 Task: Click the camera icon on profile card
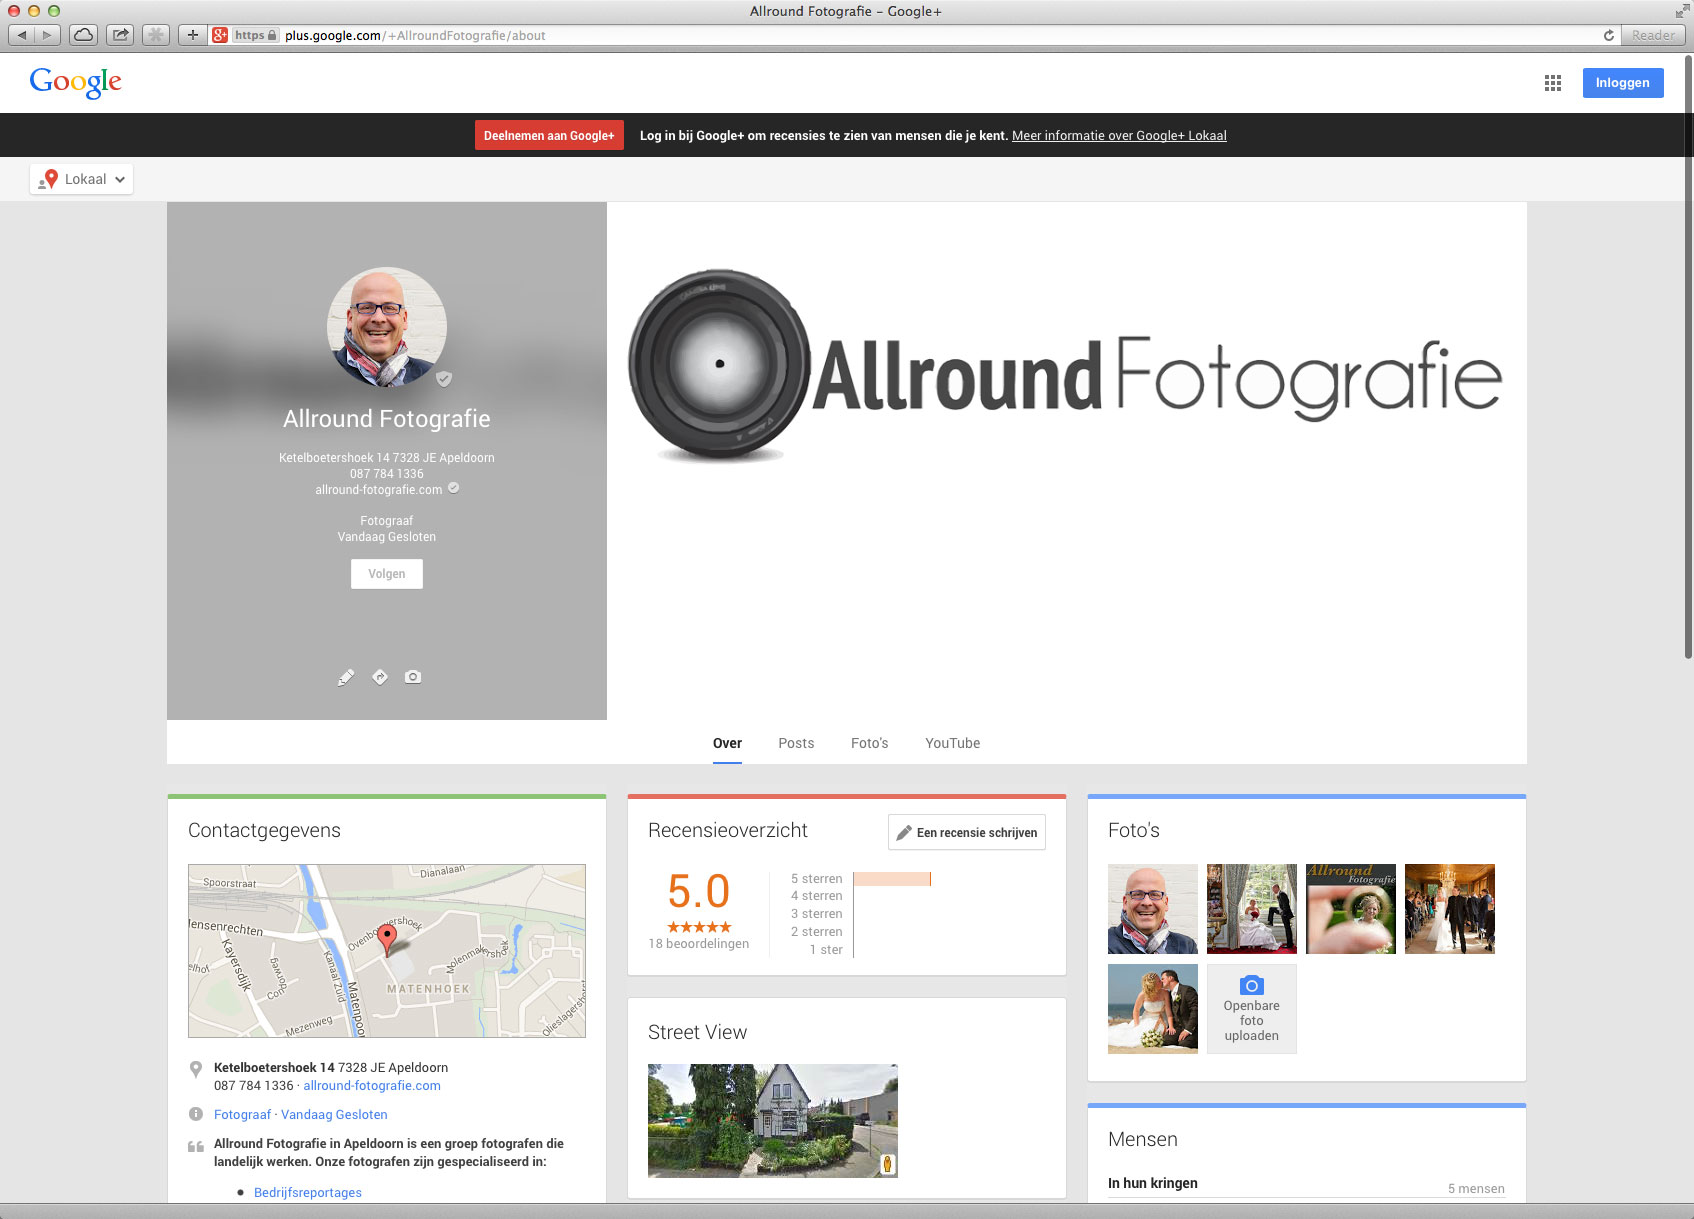click(413, 677)
